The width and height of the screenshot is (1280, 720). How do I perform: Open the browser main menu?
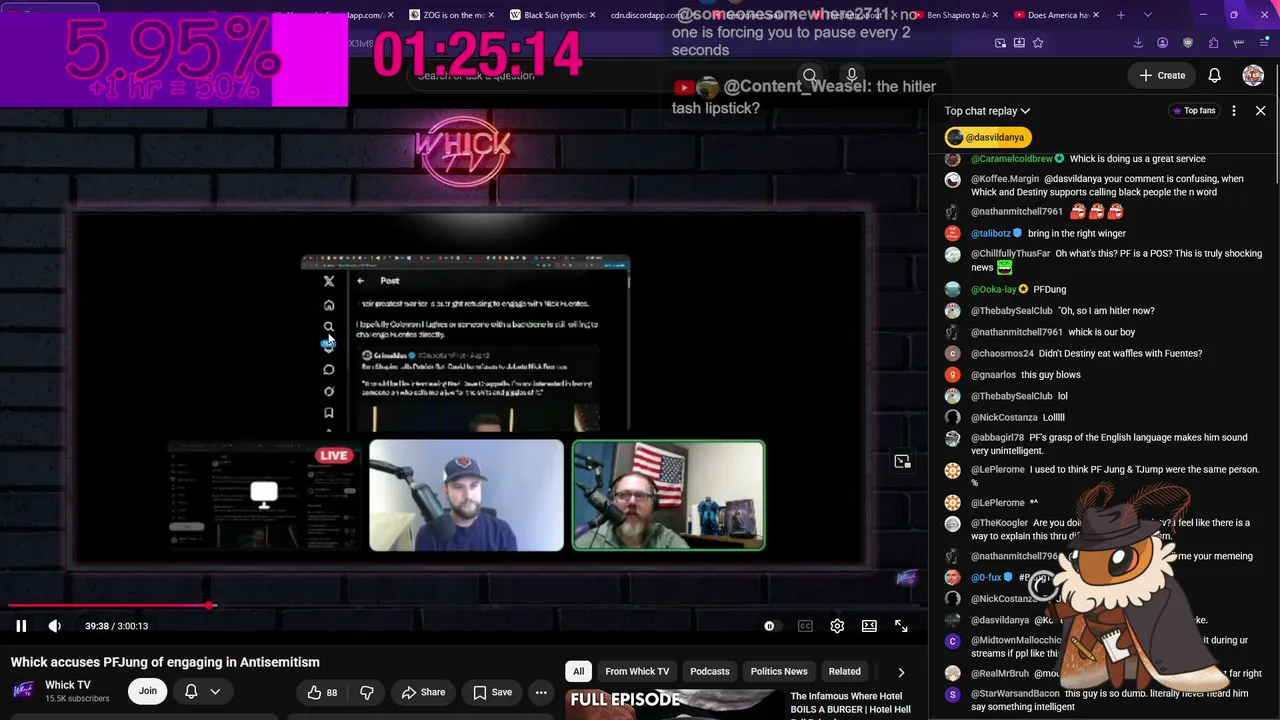point(1262,43)
